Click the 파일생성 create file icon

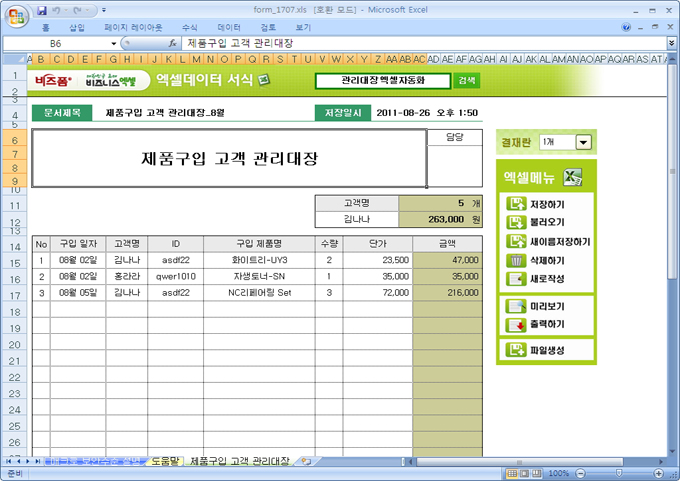tap(517, 350)
